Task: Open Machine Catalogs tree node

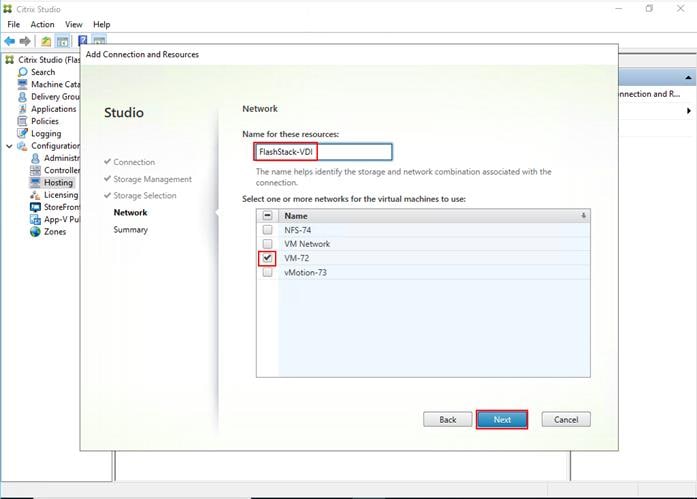Action: (x=55, y=84)
